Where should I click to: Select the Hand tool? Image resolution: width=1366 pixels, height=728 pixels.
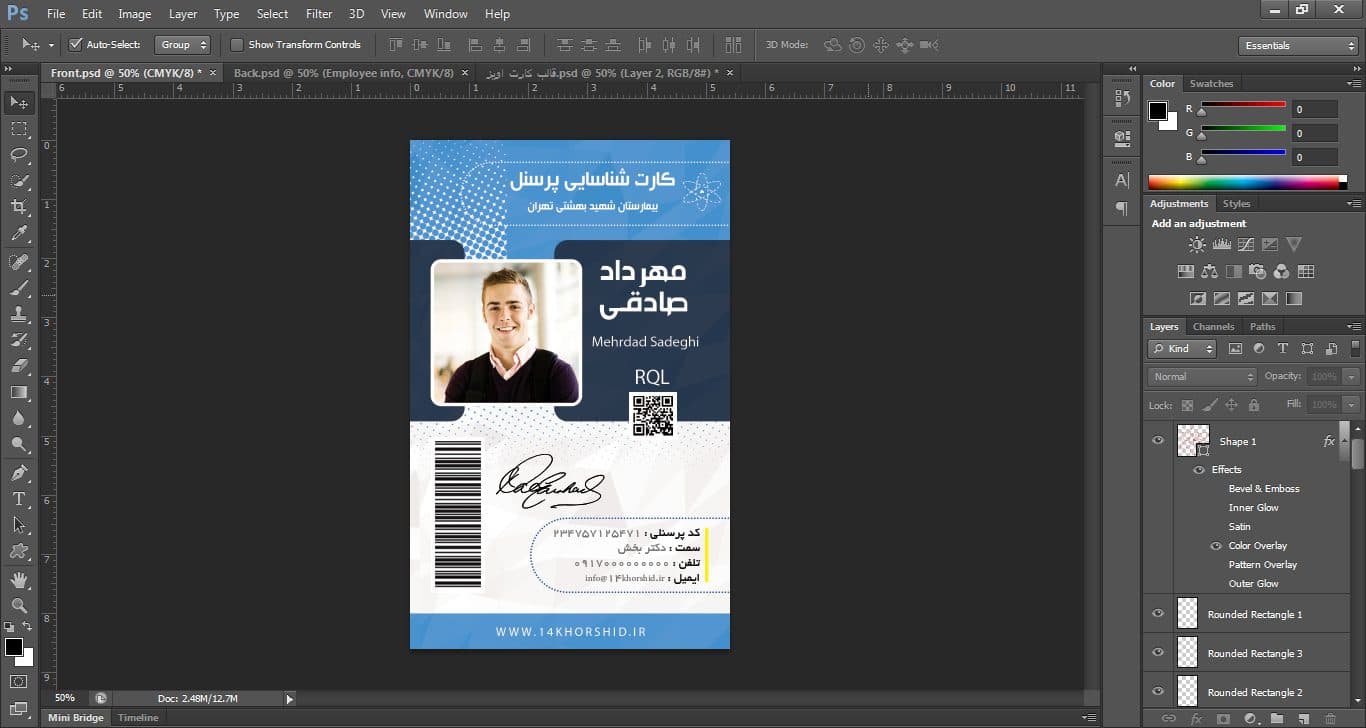(19, 580)
